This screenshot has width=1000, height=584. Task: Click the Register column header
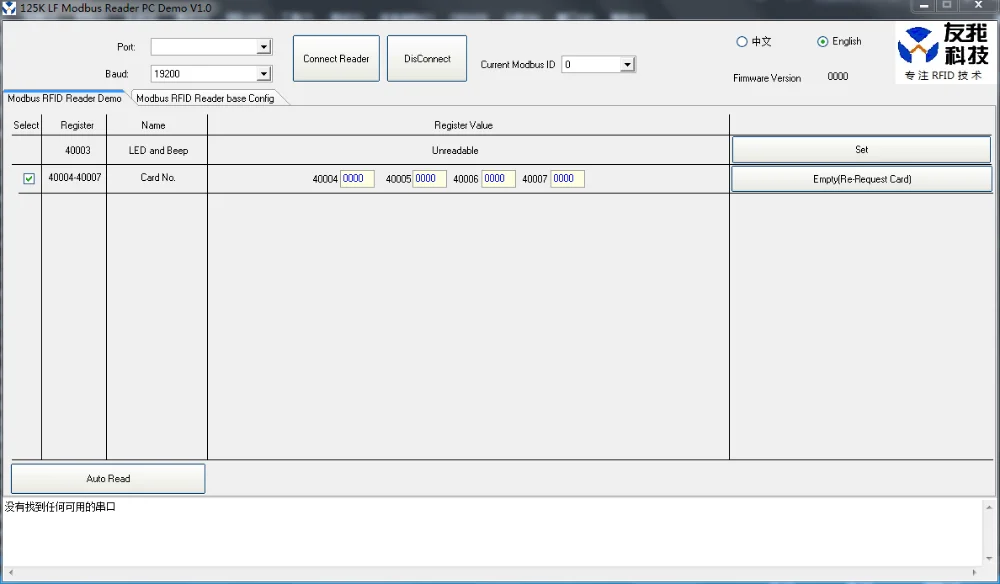tap(77, 126)
